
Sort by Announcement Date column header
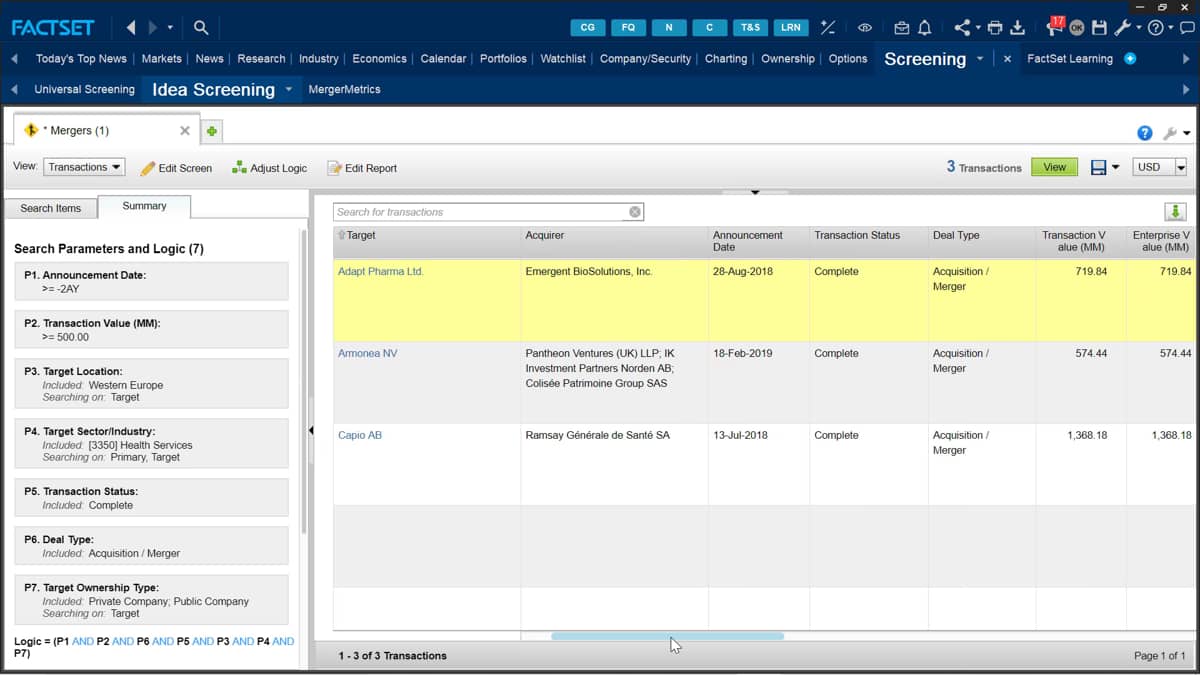tap(758, 241)
